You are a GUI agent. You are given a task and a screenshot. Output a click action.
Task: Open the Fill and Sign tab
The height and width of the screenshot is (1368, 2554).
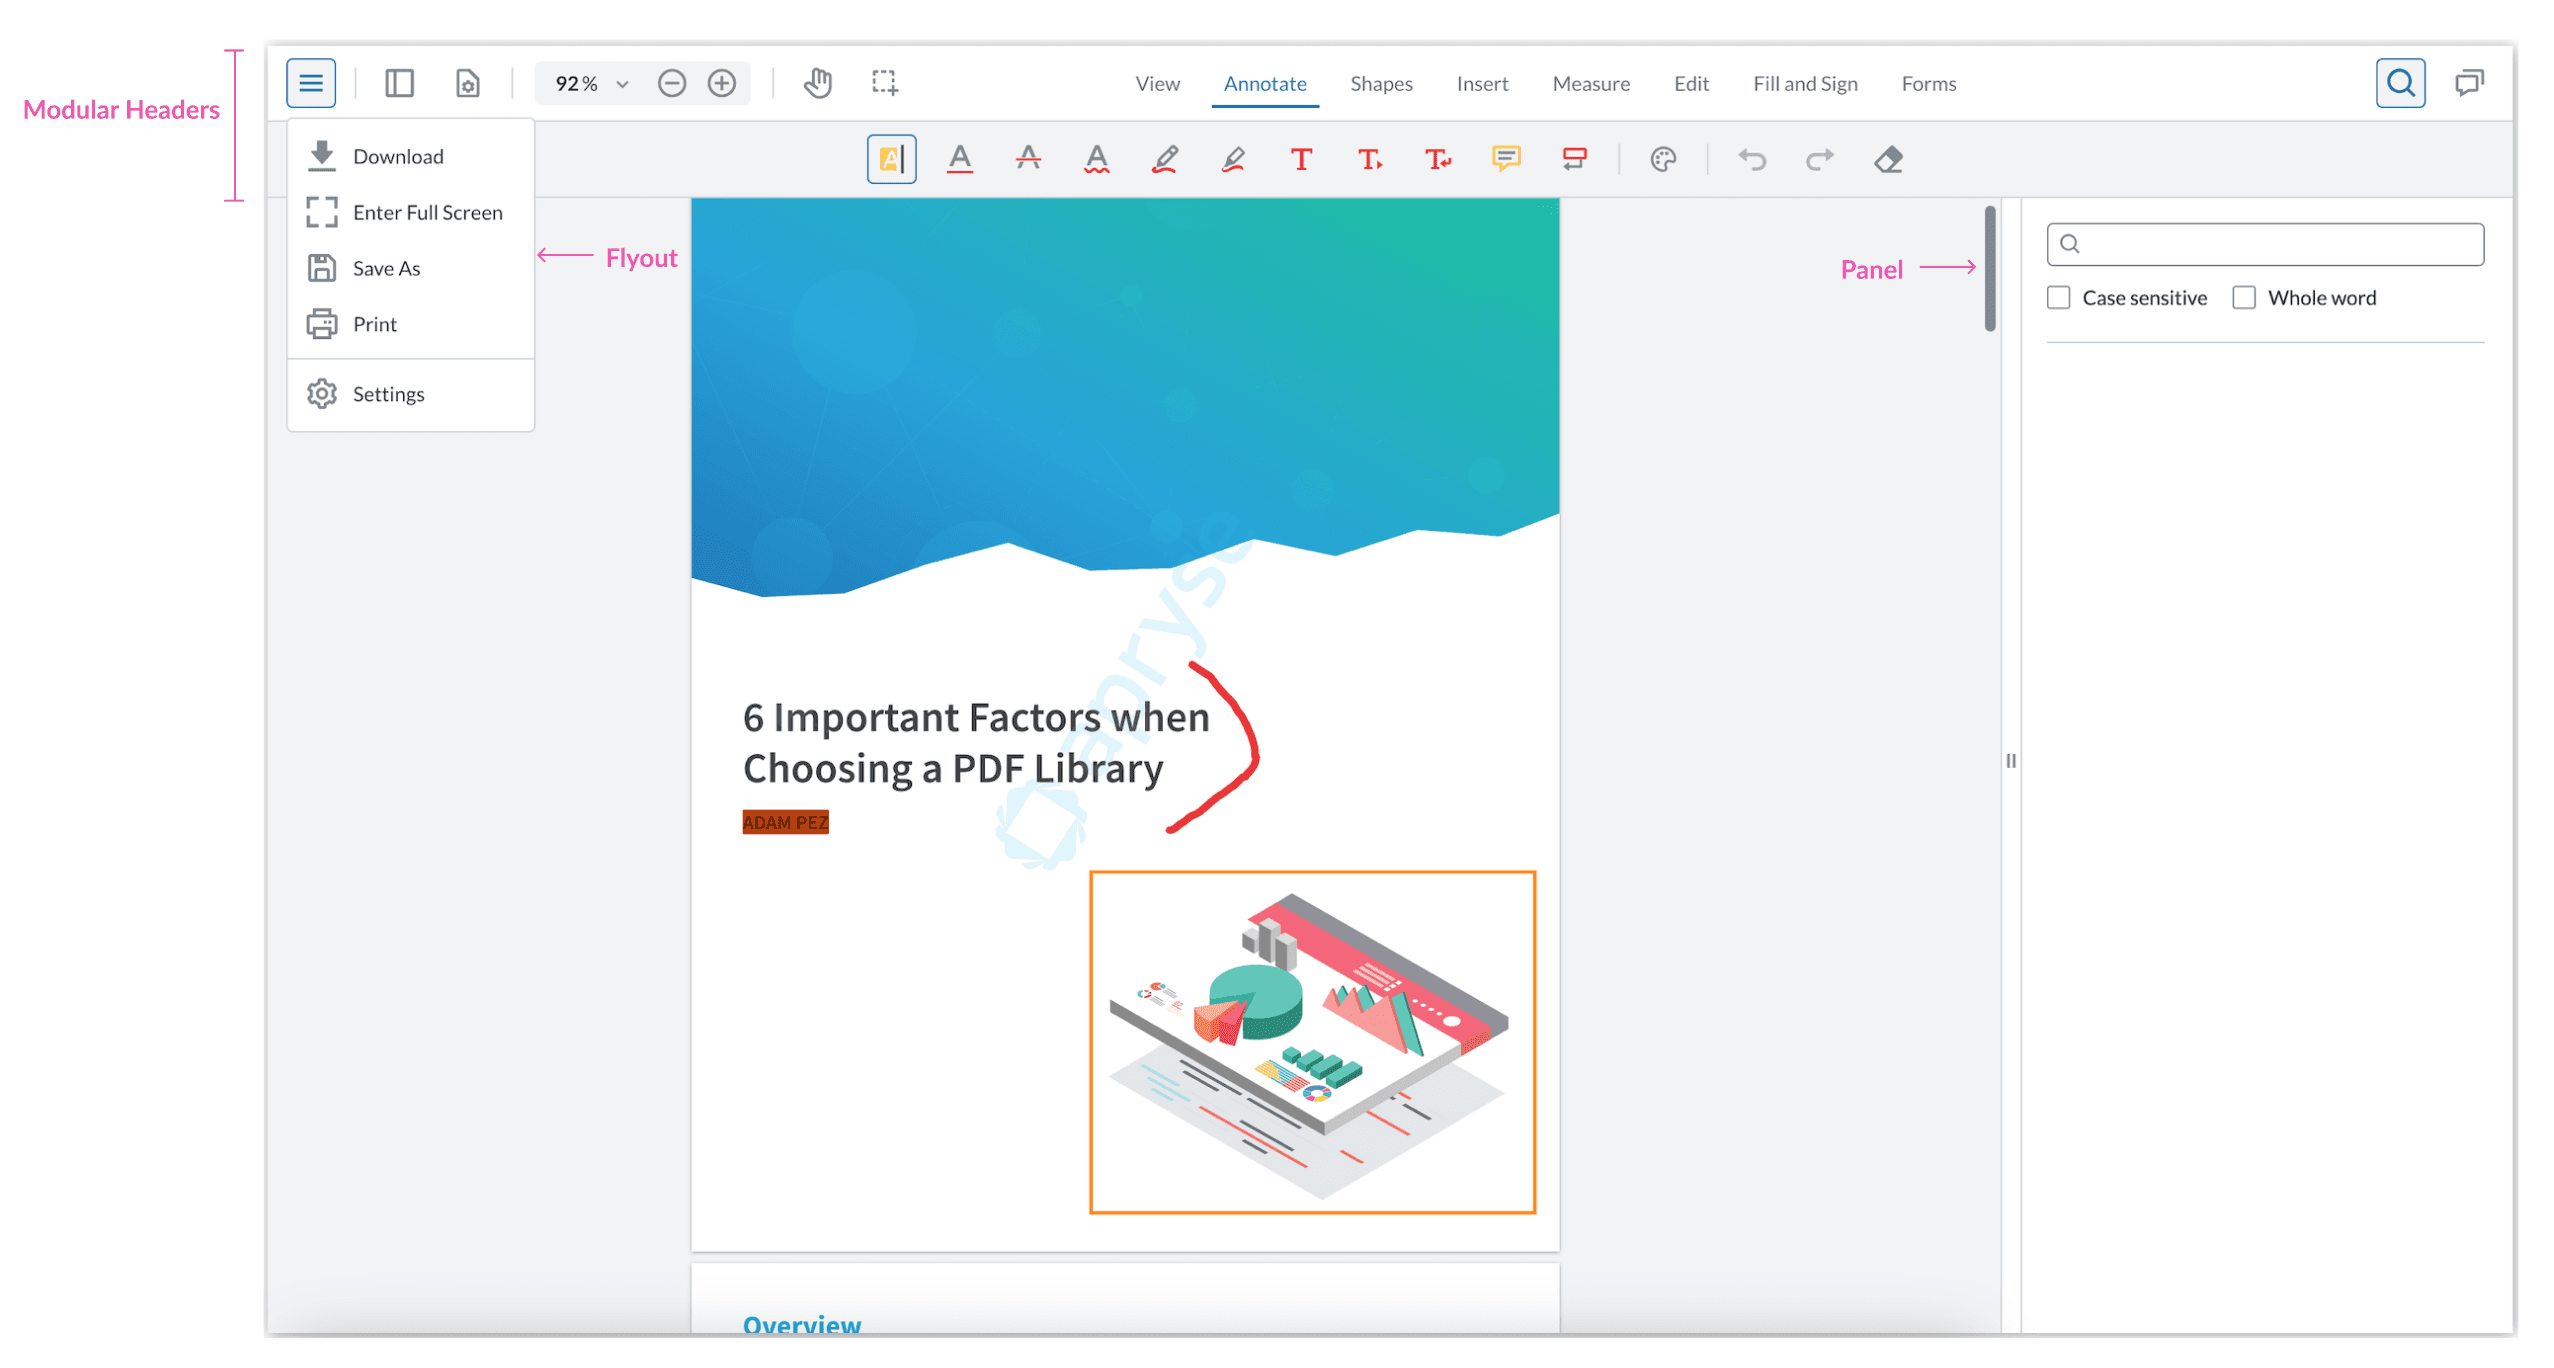(1804, 84)
